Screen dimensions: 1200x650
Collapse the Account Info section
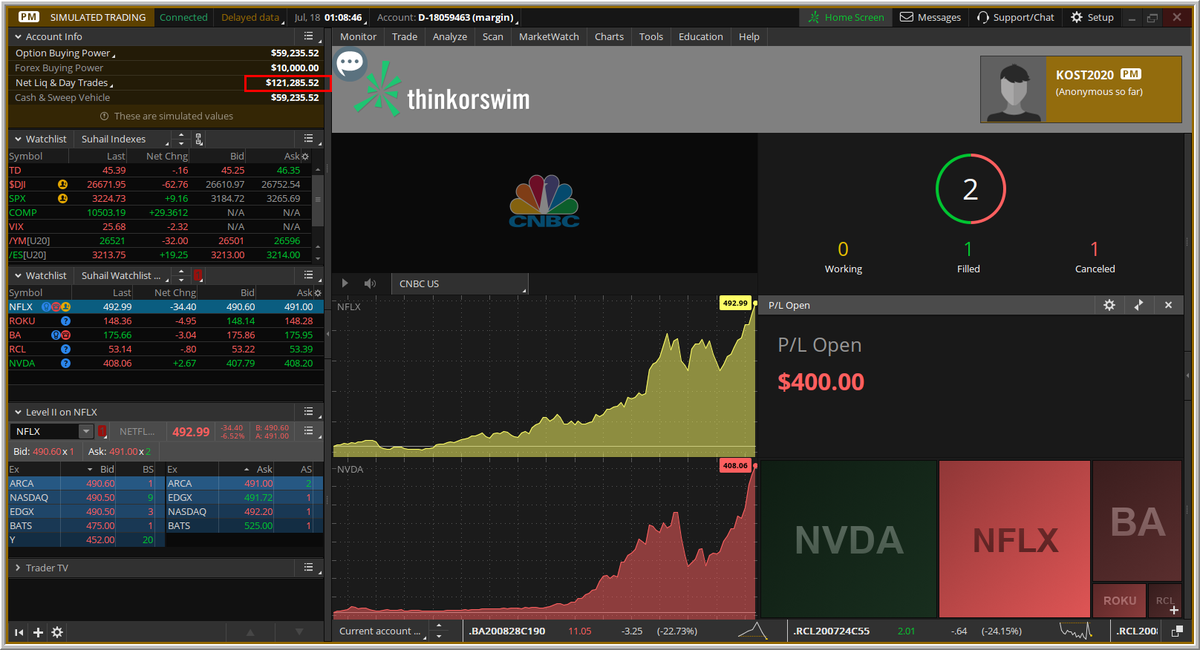click(x=17, y=37)
